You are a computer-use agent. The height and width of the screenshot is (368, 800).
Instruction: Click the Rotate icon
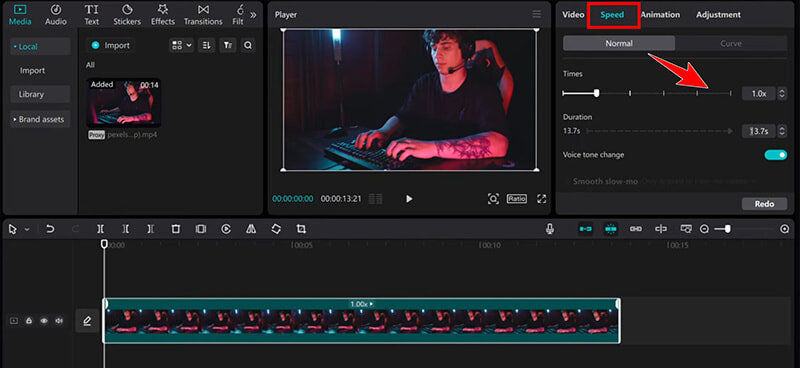click(276, 229)
